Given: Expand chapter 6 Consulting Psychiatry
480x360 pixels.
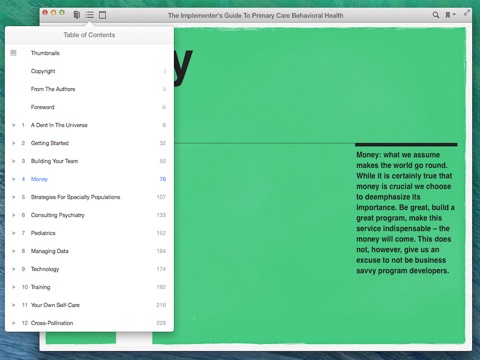Looking at the screenshot, I should pos(14,215).
